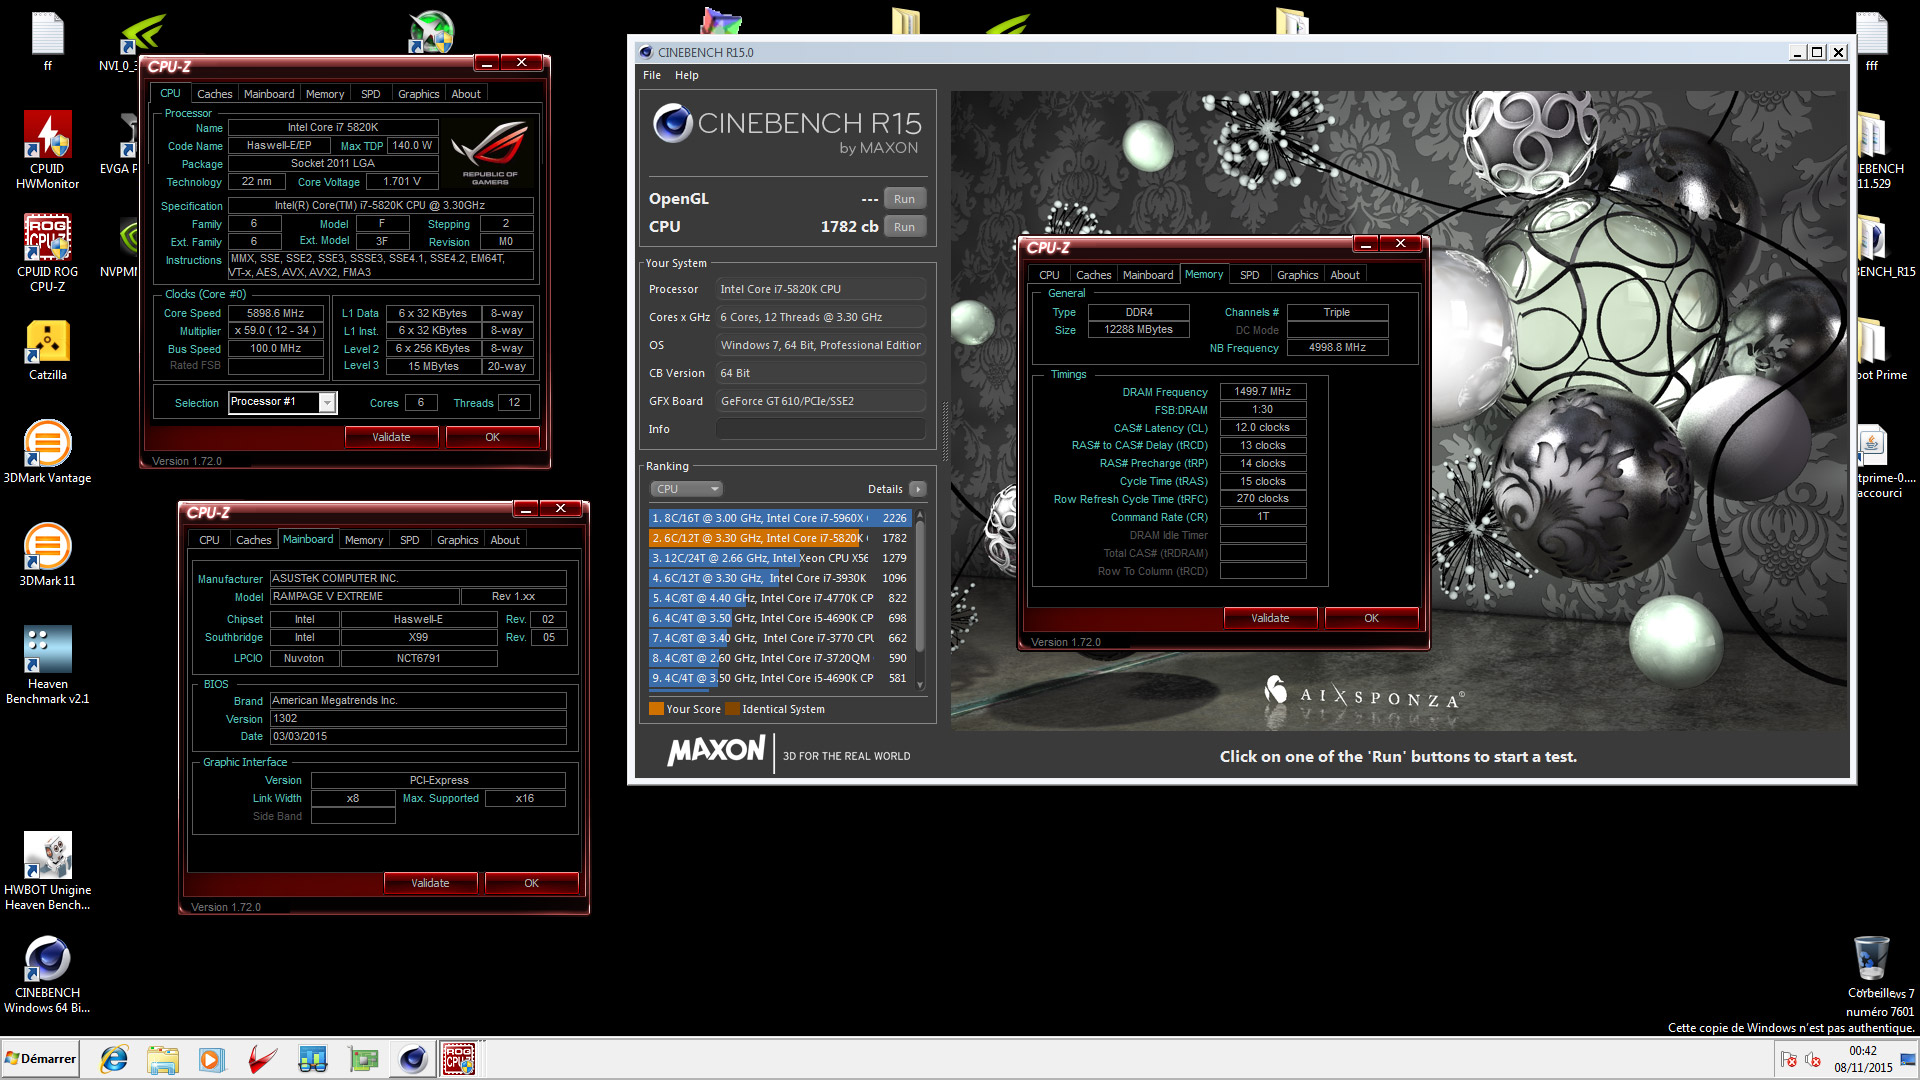Click the Cinebench Info input field
Screen dimensions: 1920x1080
pyautogui.click(x=820, y=429)
